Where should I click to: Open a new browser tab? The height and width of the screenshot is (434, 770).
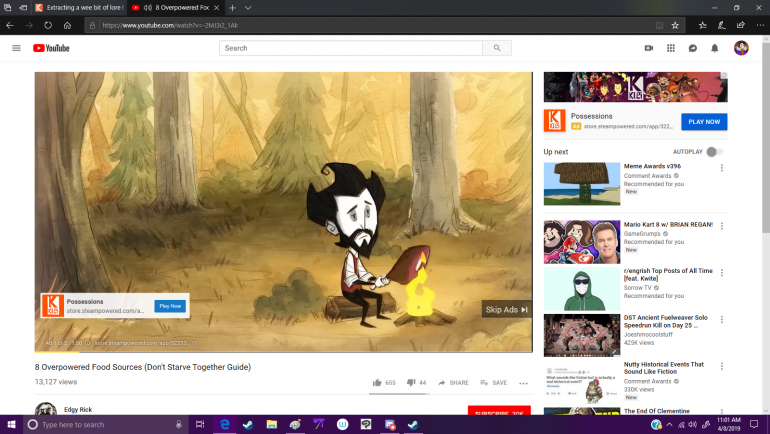tap(233, 8)
